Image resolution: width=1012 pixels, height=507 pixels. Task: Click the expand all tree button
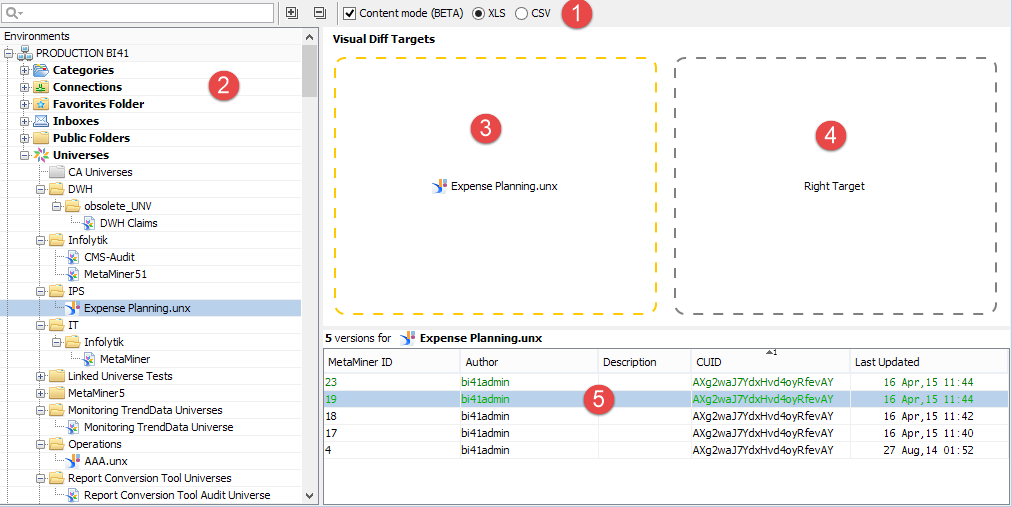[x=292, y=12]
